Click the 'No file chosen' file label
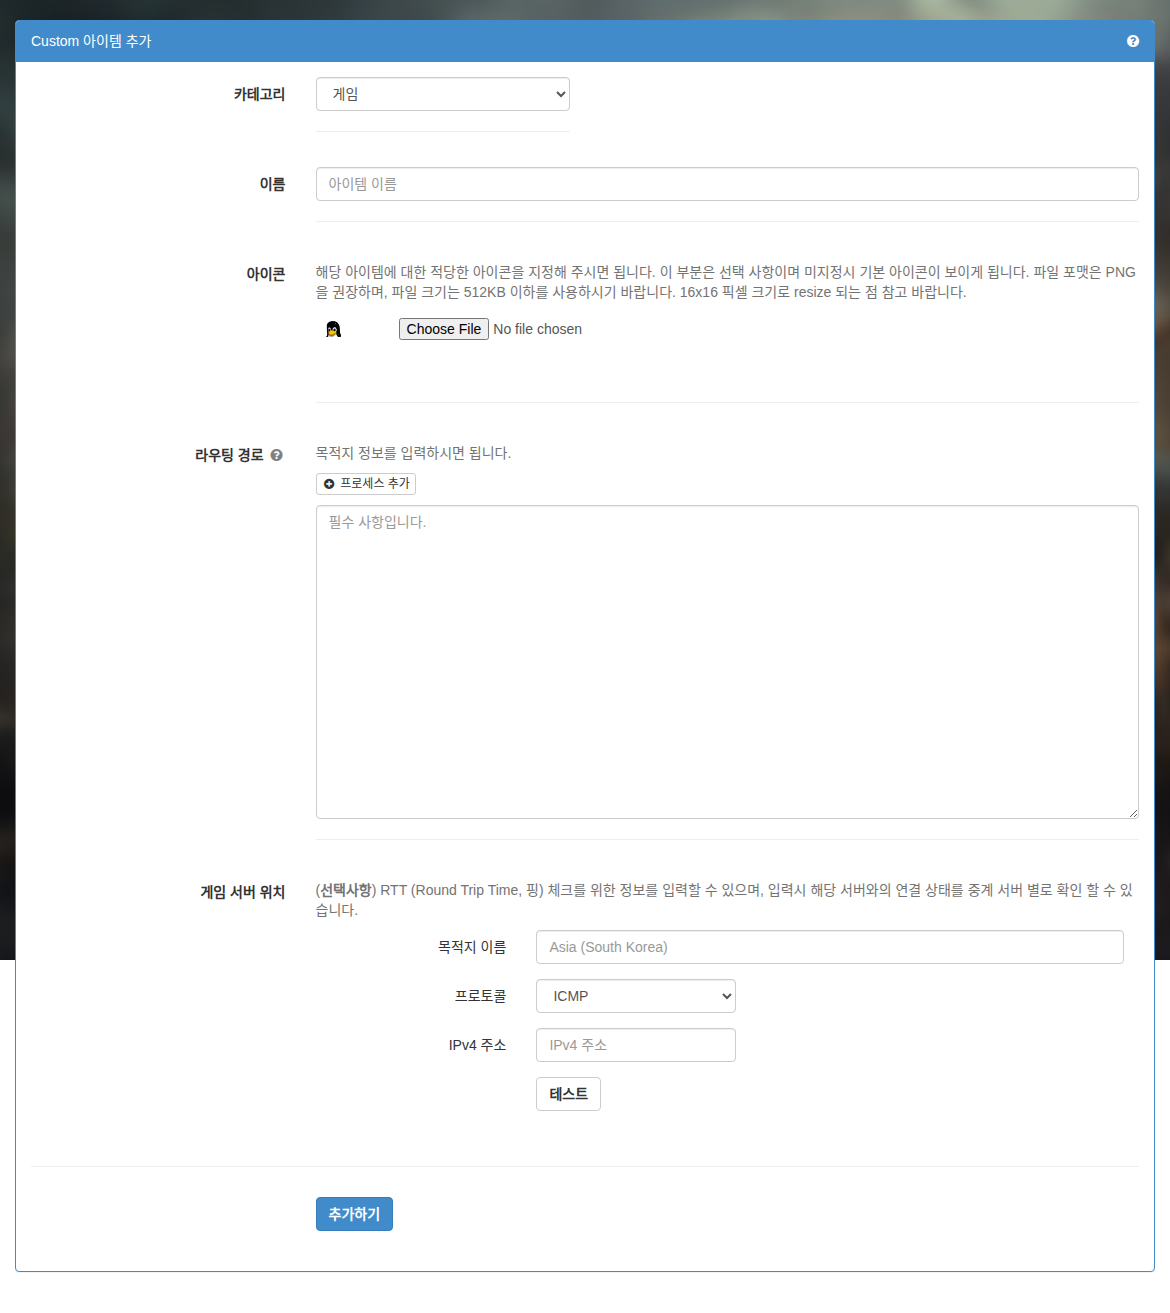This screenshot has height=1313, width=1170. [537, 329]
